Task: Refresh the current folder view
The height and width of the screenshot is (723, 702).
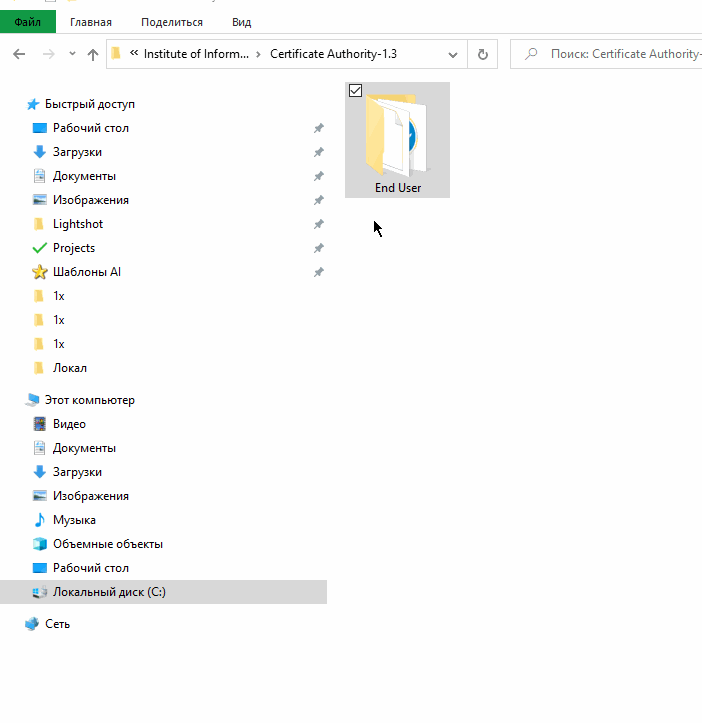Action: coord(483,54)
